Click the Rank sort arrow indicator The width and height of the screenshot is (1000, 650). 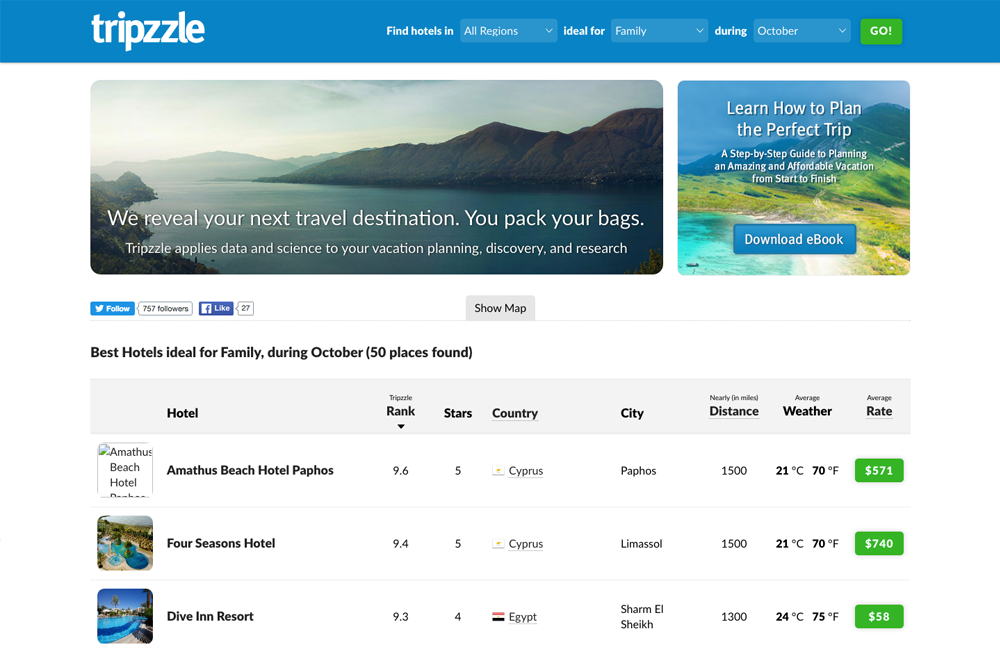pyautogui.click(x=401, y=427)
